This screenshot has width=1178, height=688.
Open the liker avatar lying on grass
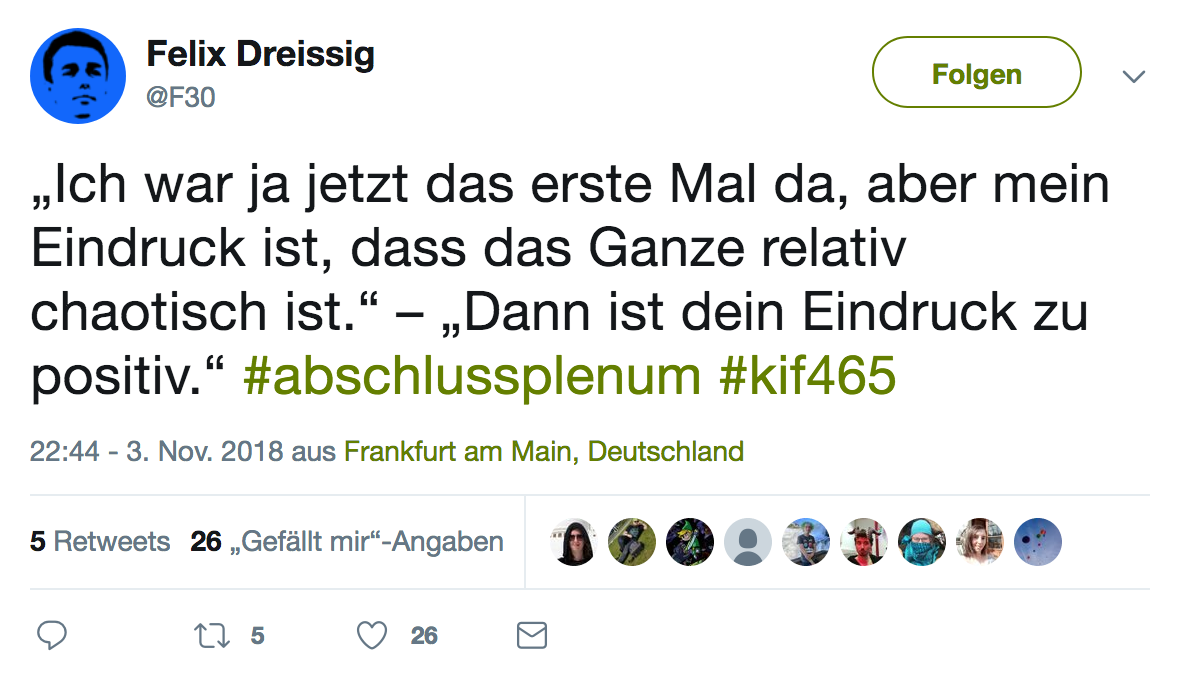coord(632,542)
